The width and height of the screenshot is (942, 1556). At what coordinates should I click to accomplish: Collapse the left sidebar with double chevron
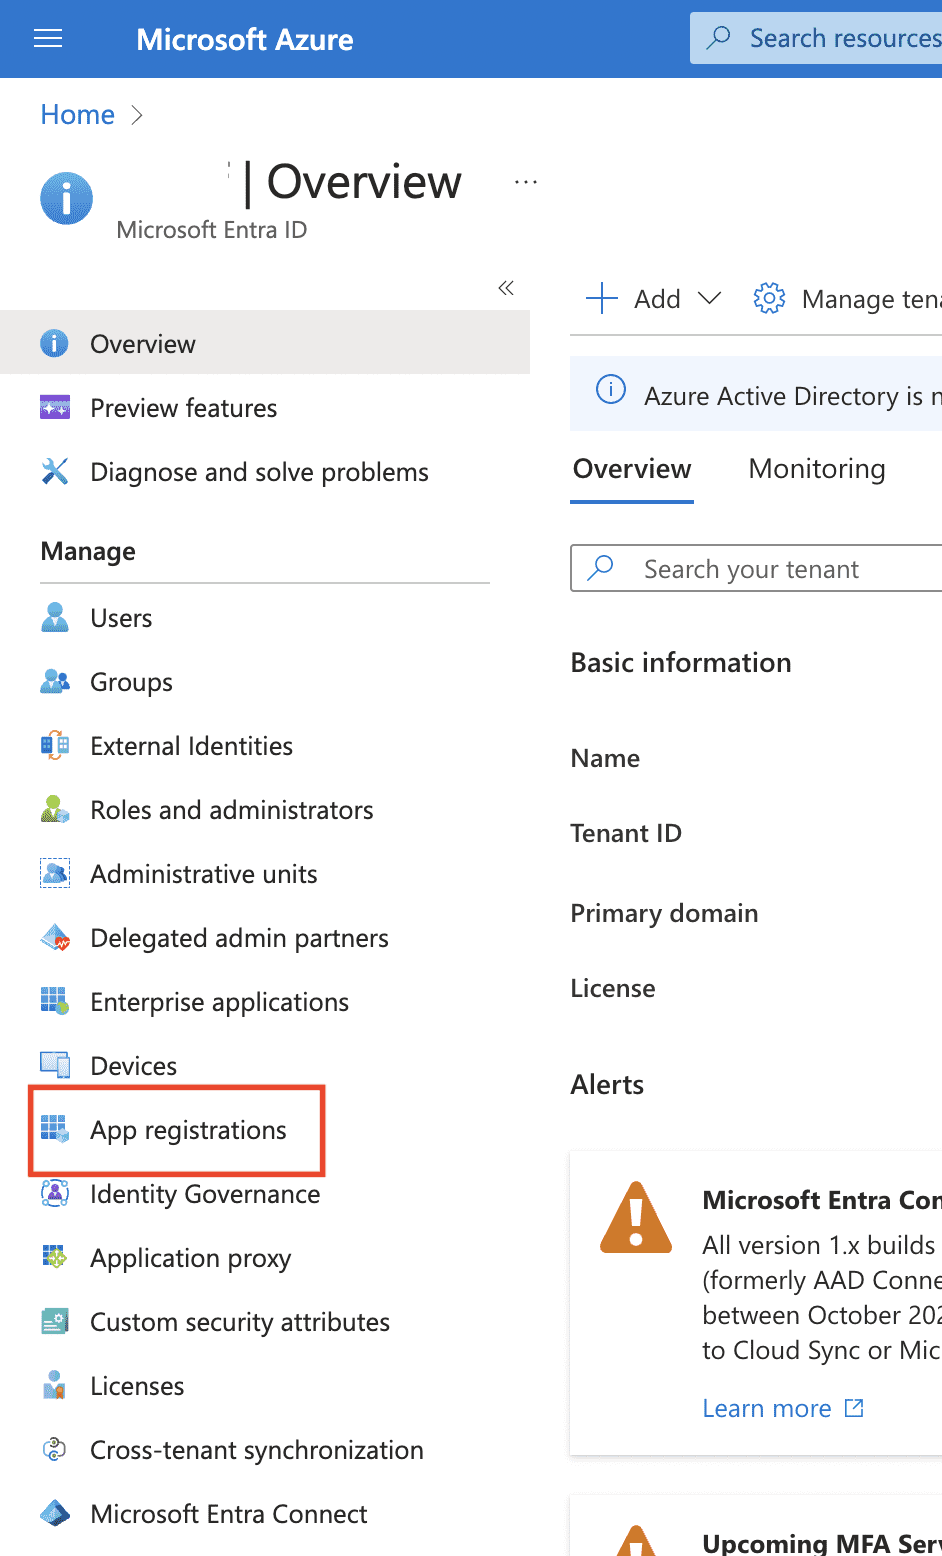tap(506, 288)
